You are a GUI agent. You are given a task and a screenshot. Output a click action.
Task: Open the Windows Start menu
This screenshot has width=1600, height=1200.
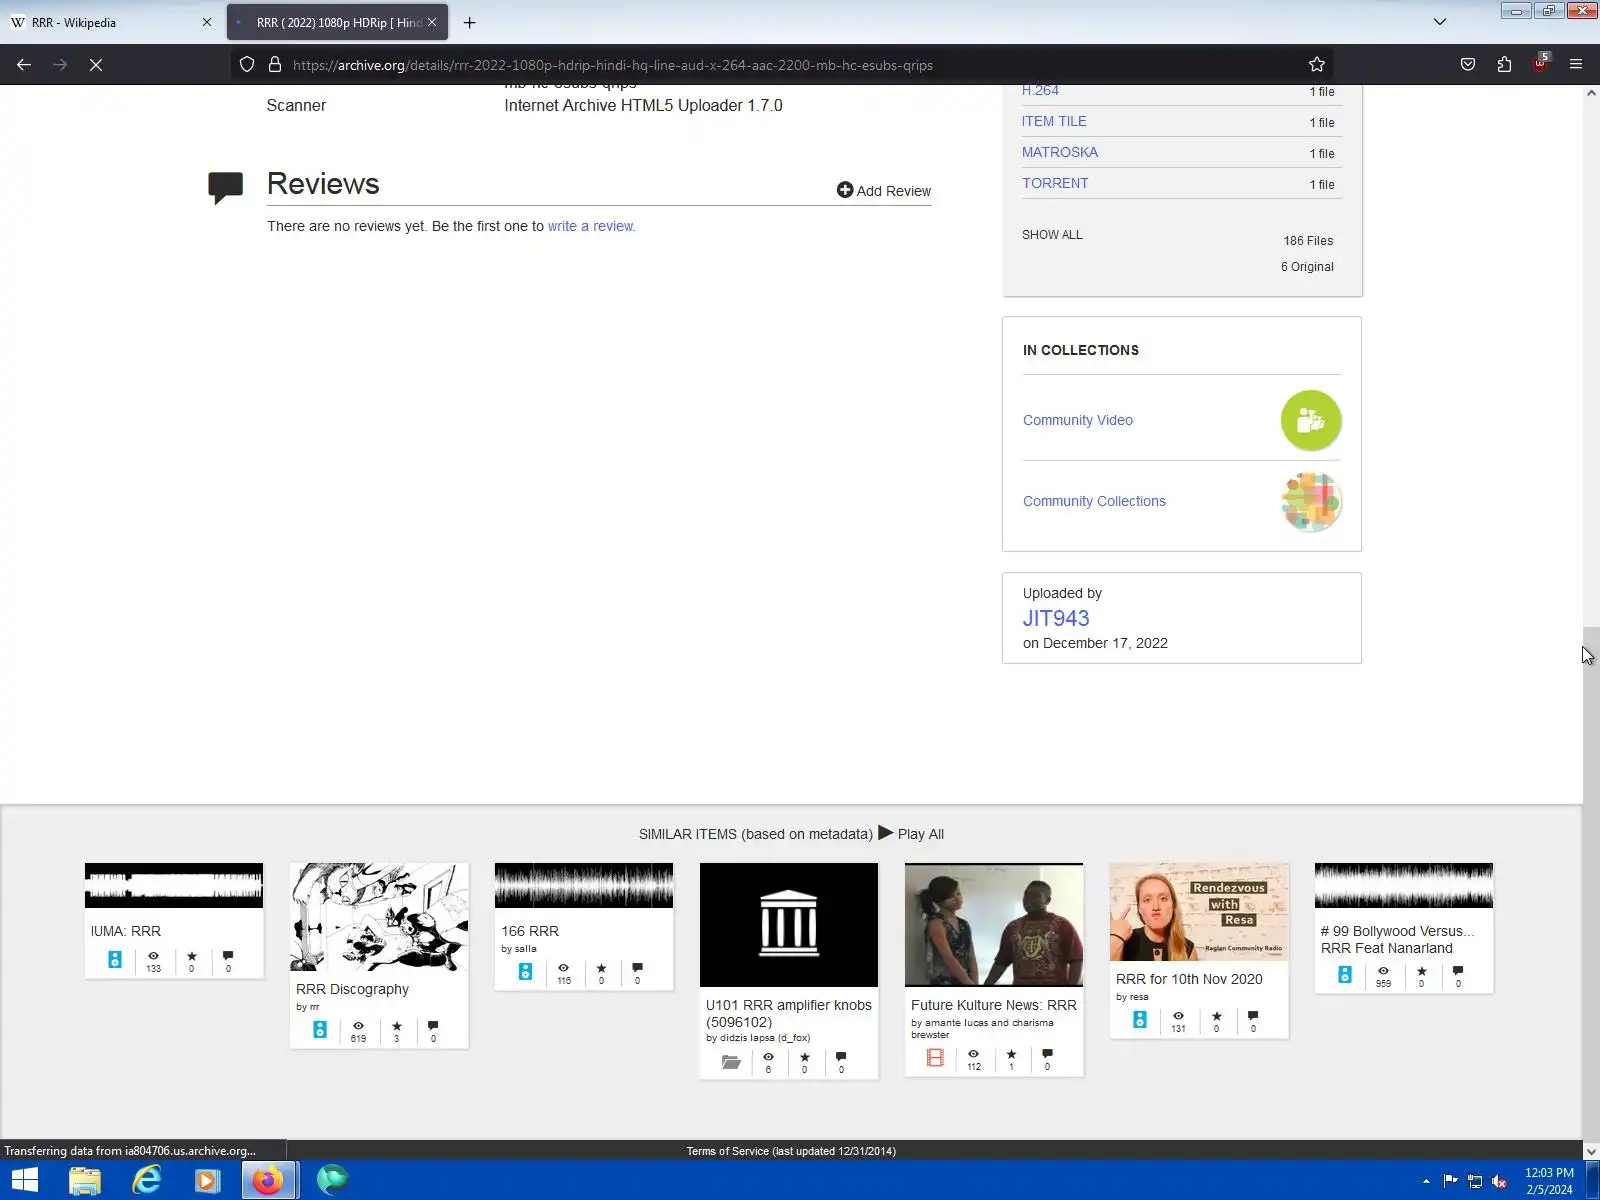pyautogui.click(x=24, y=1180)
